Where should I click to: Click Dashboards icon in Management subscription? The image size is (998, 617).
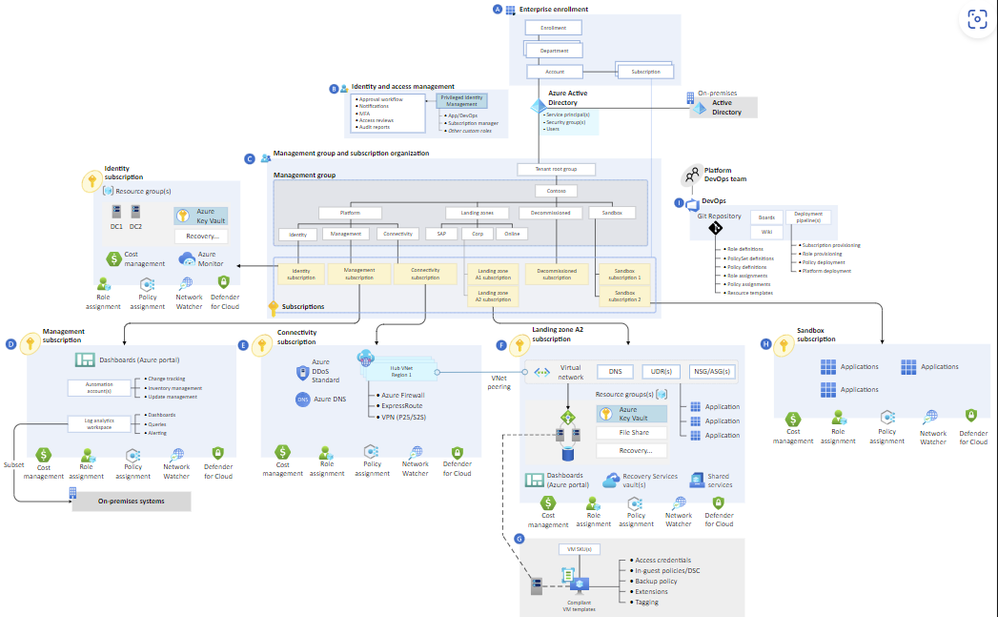pyautogui.click(x=85, y=360)
